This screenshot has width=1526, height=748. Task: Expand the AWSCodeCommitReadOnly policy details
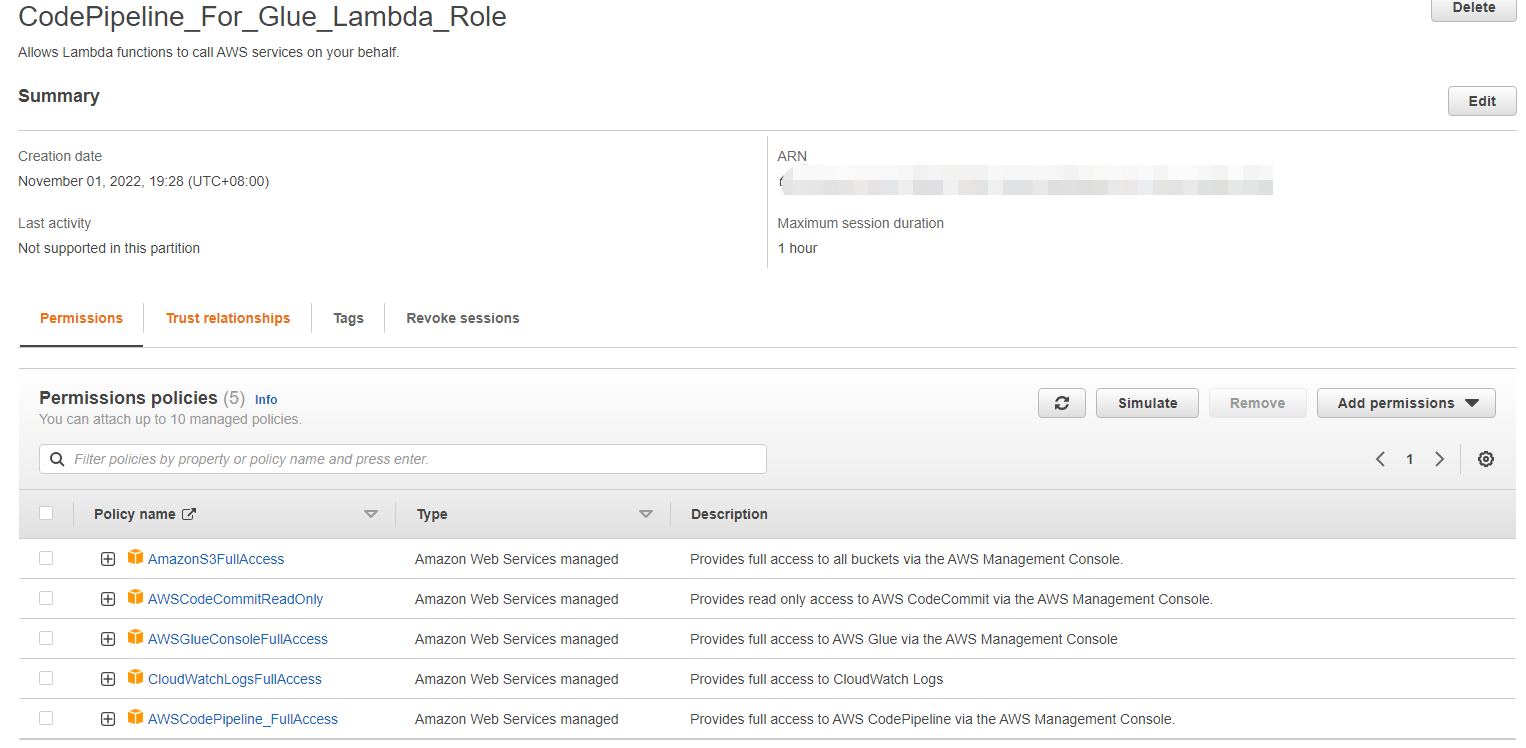point(108,599)
